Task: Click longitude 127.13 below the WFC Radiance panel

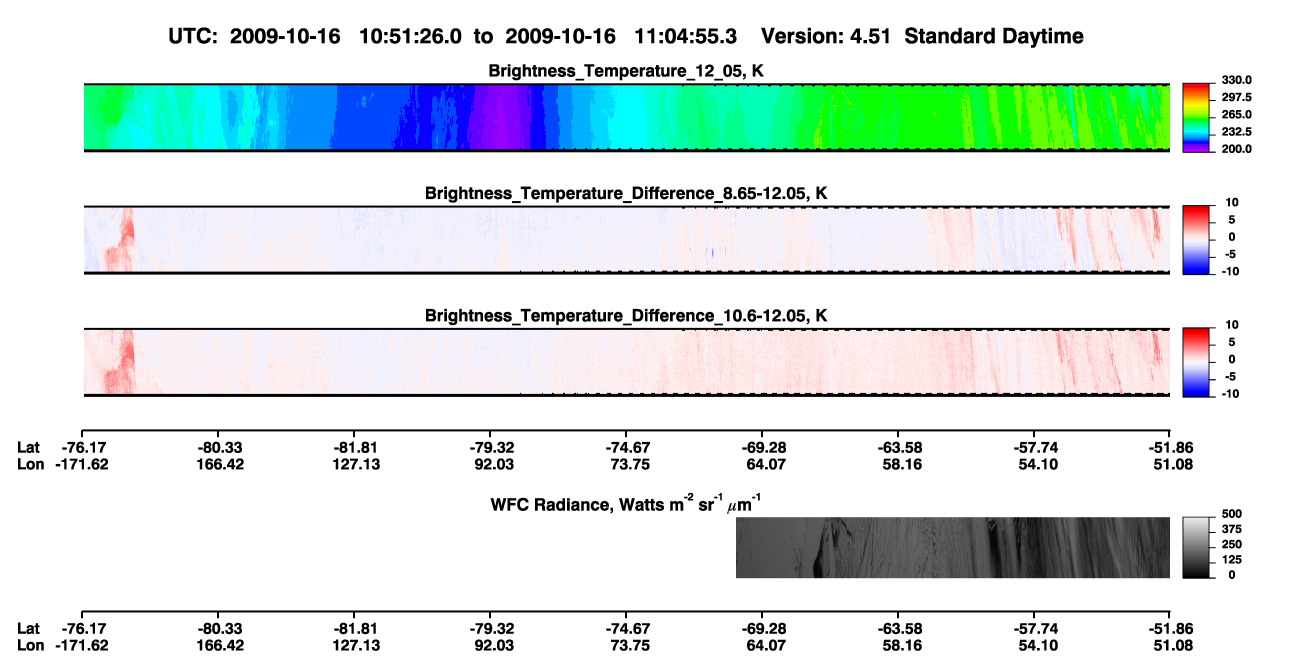Action: (x=356, y=646)
